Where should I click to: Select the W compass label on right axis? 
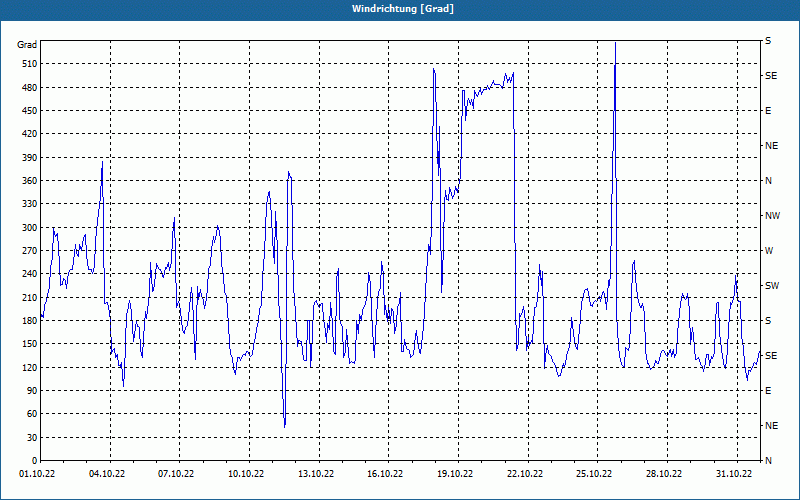click(769, 251)
